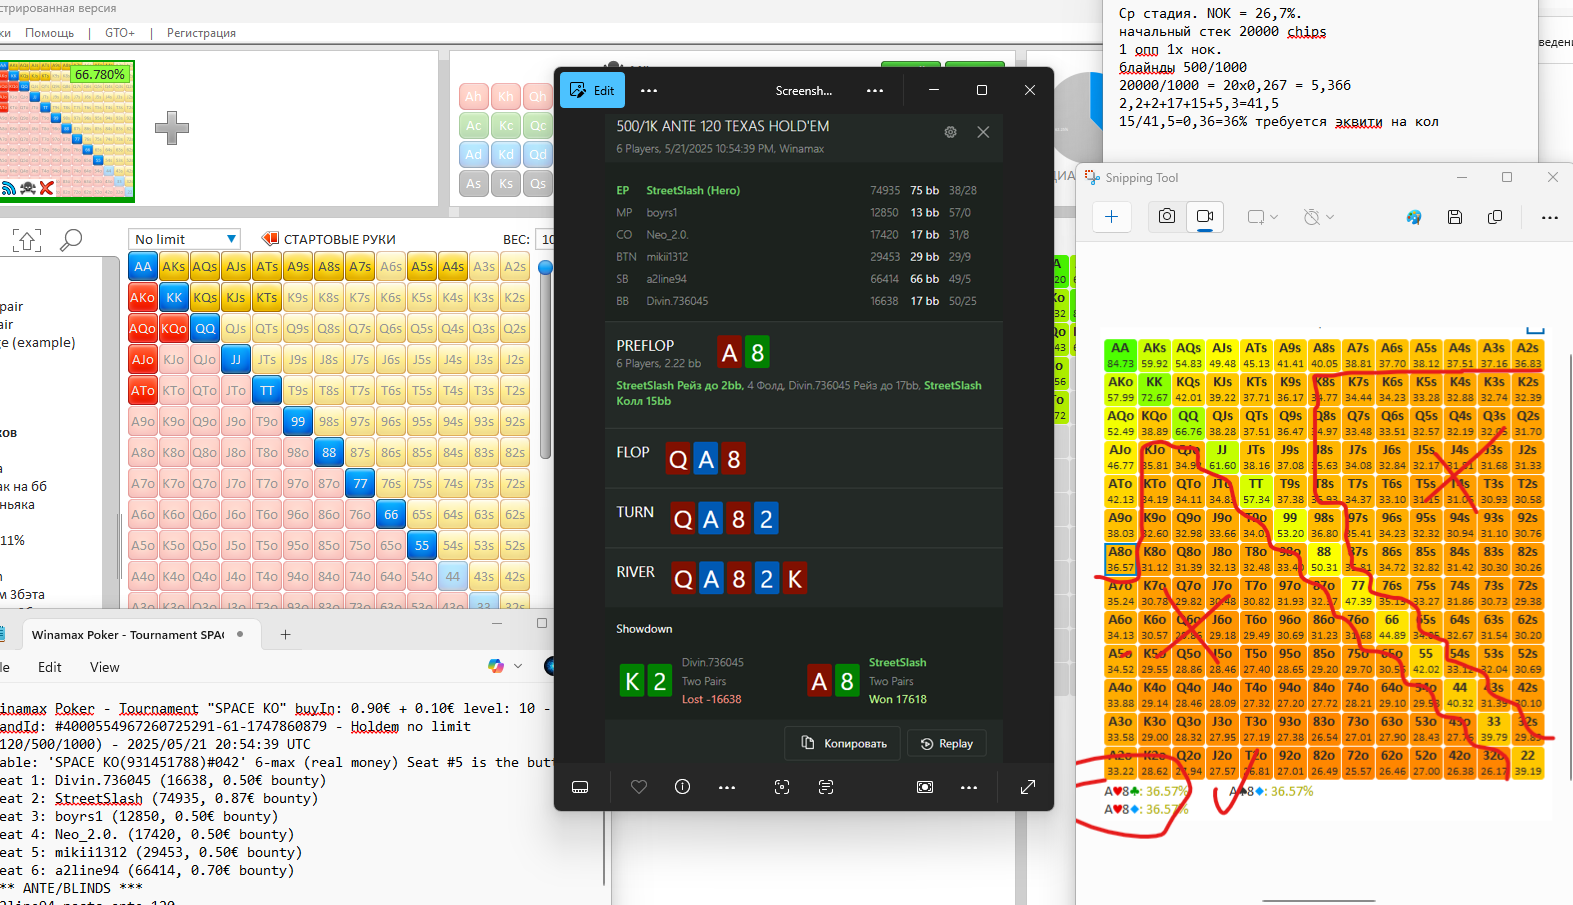This screenshot has width=1573, height=905.
Task: Click the СТАРТОВЫЕ РУКИ label button
Action: pyautogui.click(x=329, y=239)
